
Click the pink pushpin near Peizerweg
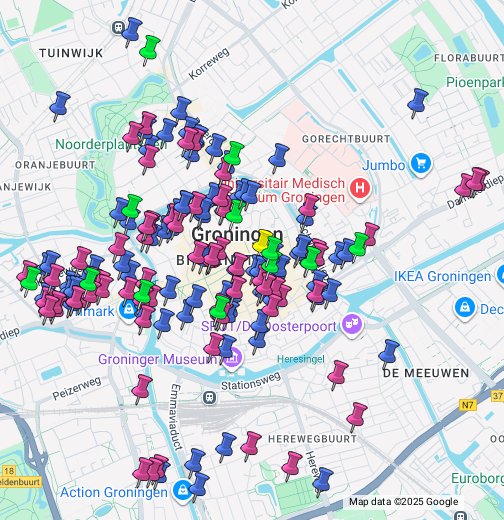pos(142,389)
